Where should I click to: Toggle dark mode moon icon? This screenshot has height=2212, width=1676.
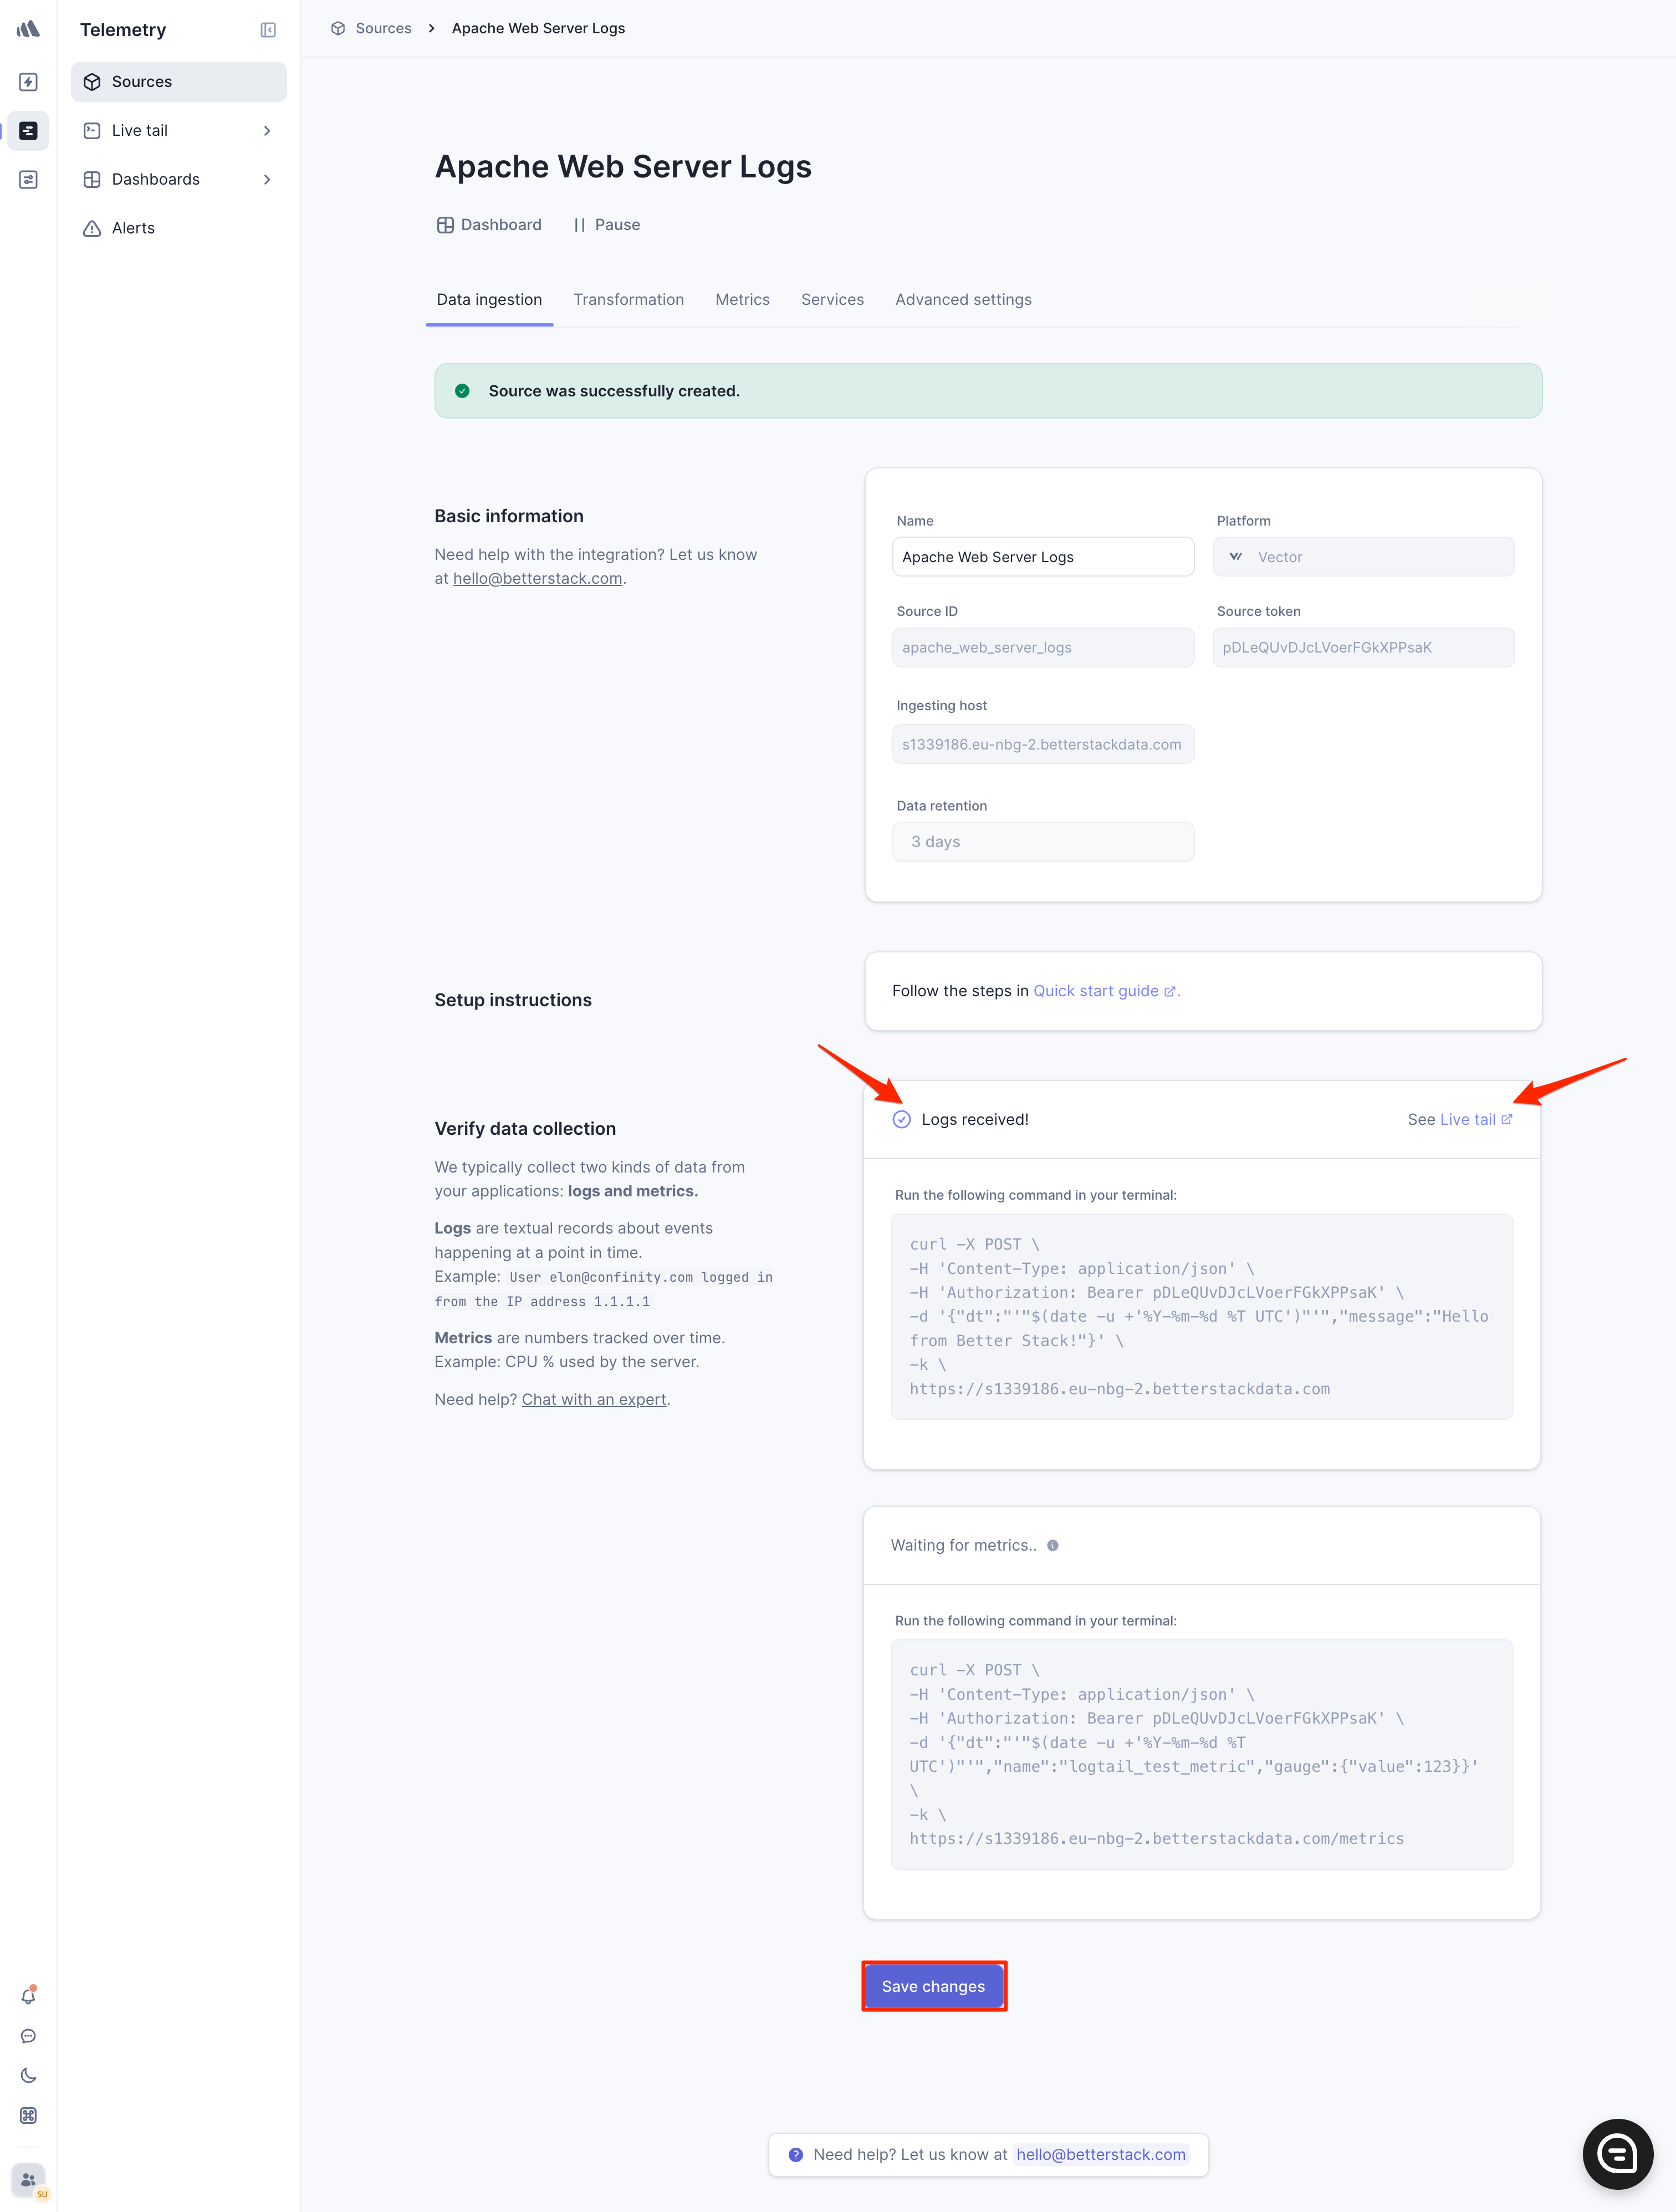click(28, 2075)
